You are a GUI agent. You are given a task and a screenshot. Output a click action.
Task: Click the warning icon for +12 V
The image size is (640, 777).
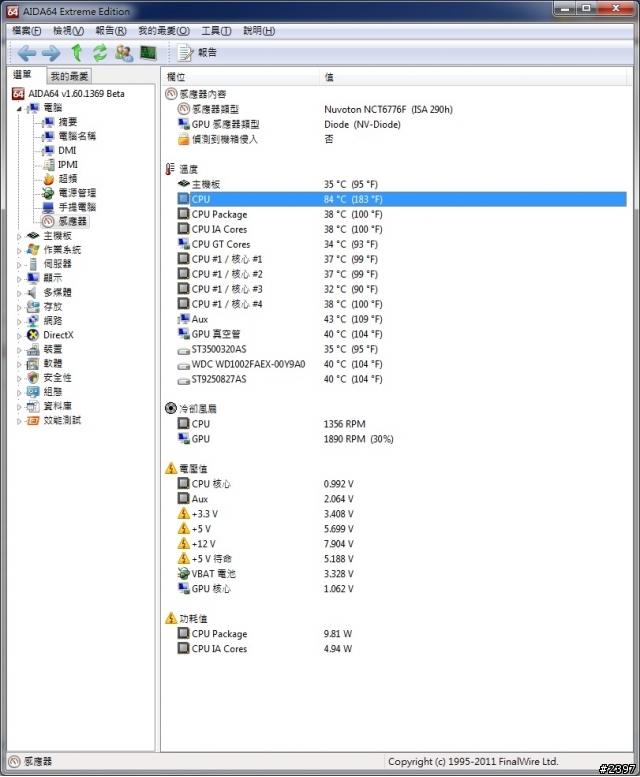click(x=183, y=544)
